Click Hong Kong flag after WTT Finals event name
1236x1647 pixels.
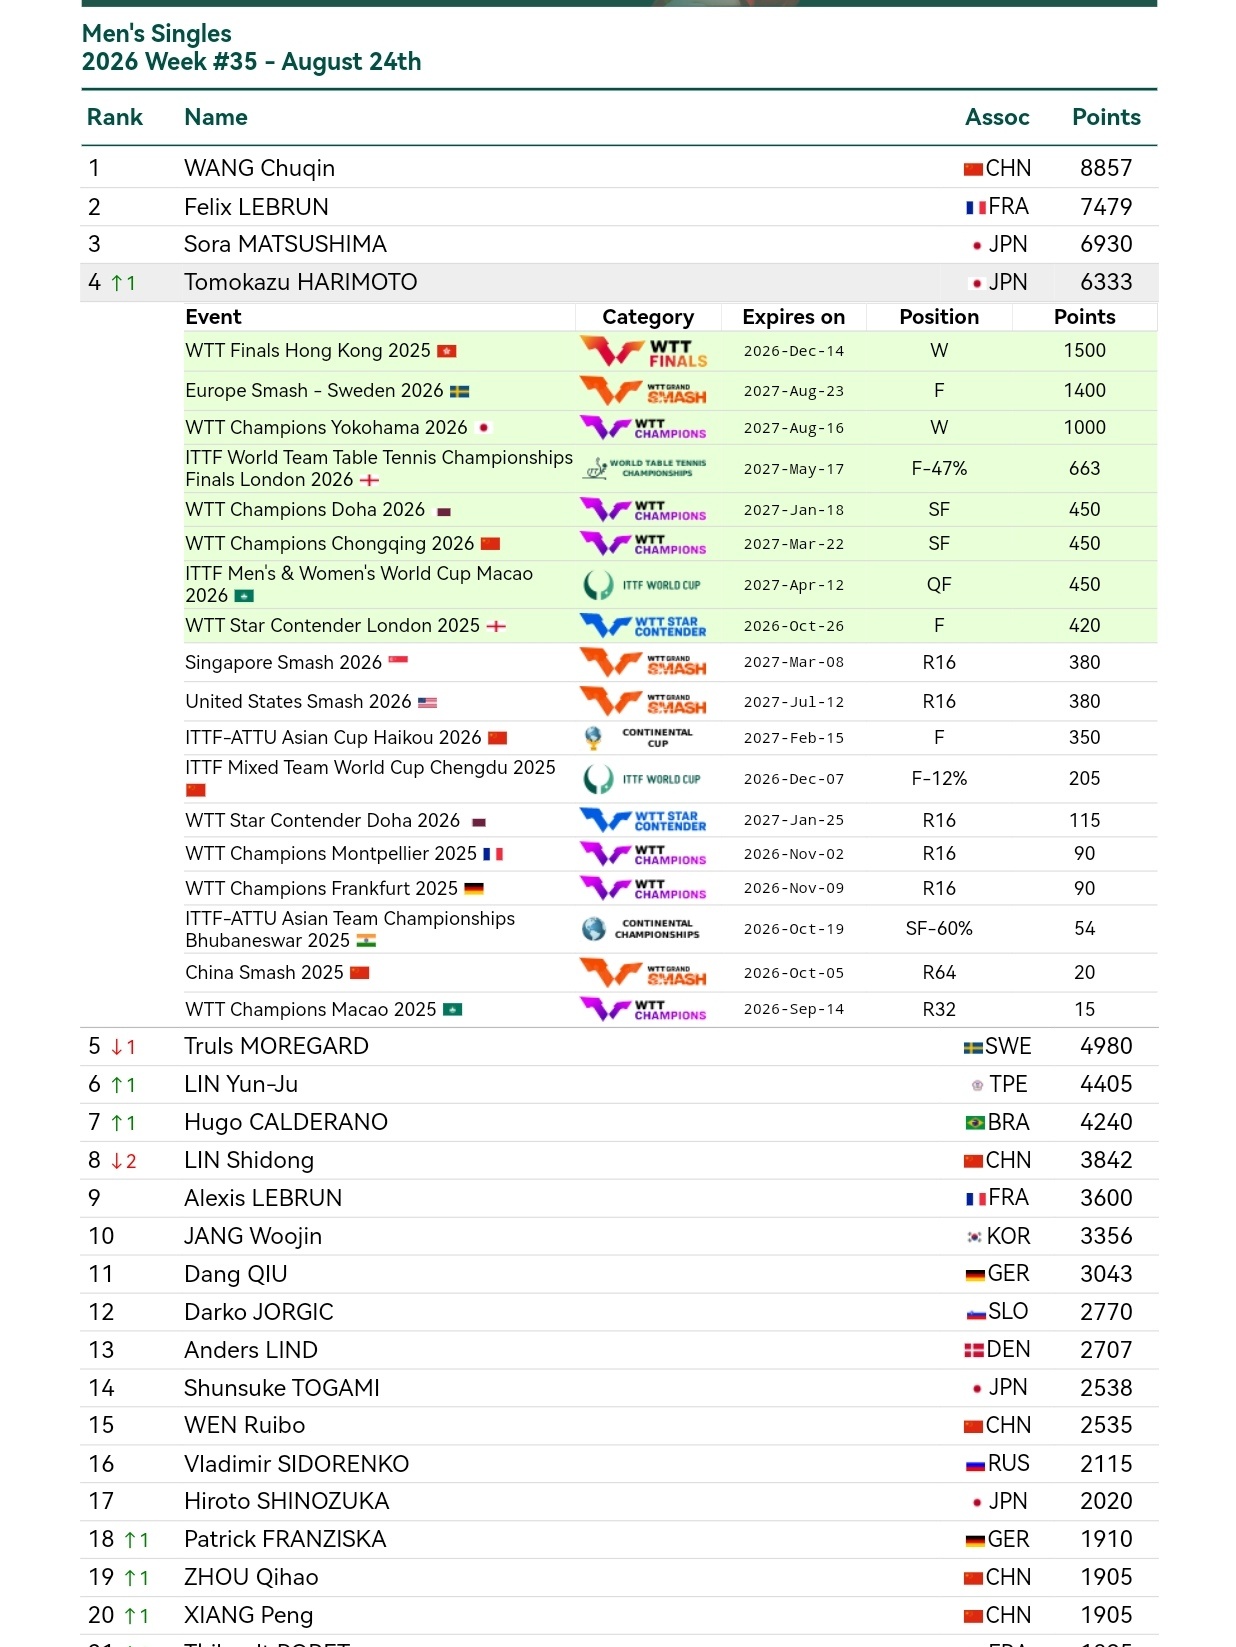tap(447, 351)
